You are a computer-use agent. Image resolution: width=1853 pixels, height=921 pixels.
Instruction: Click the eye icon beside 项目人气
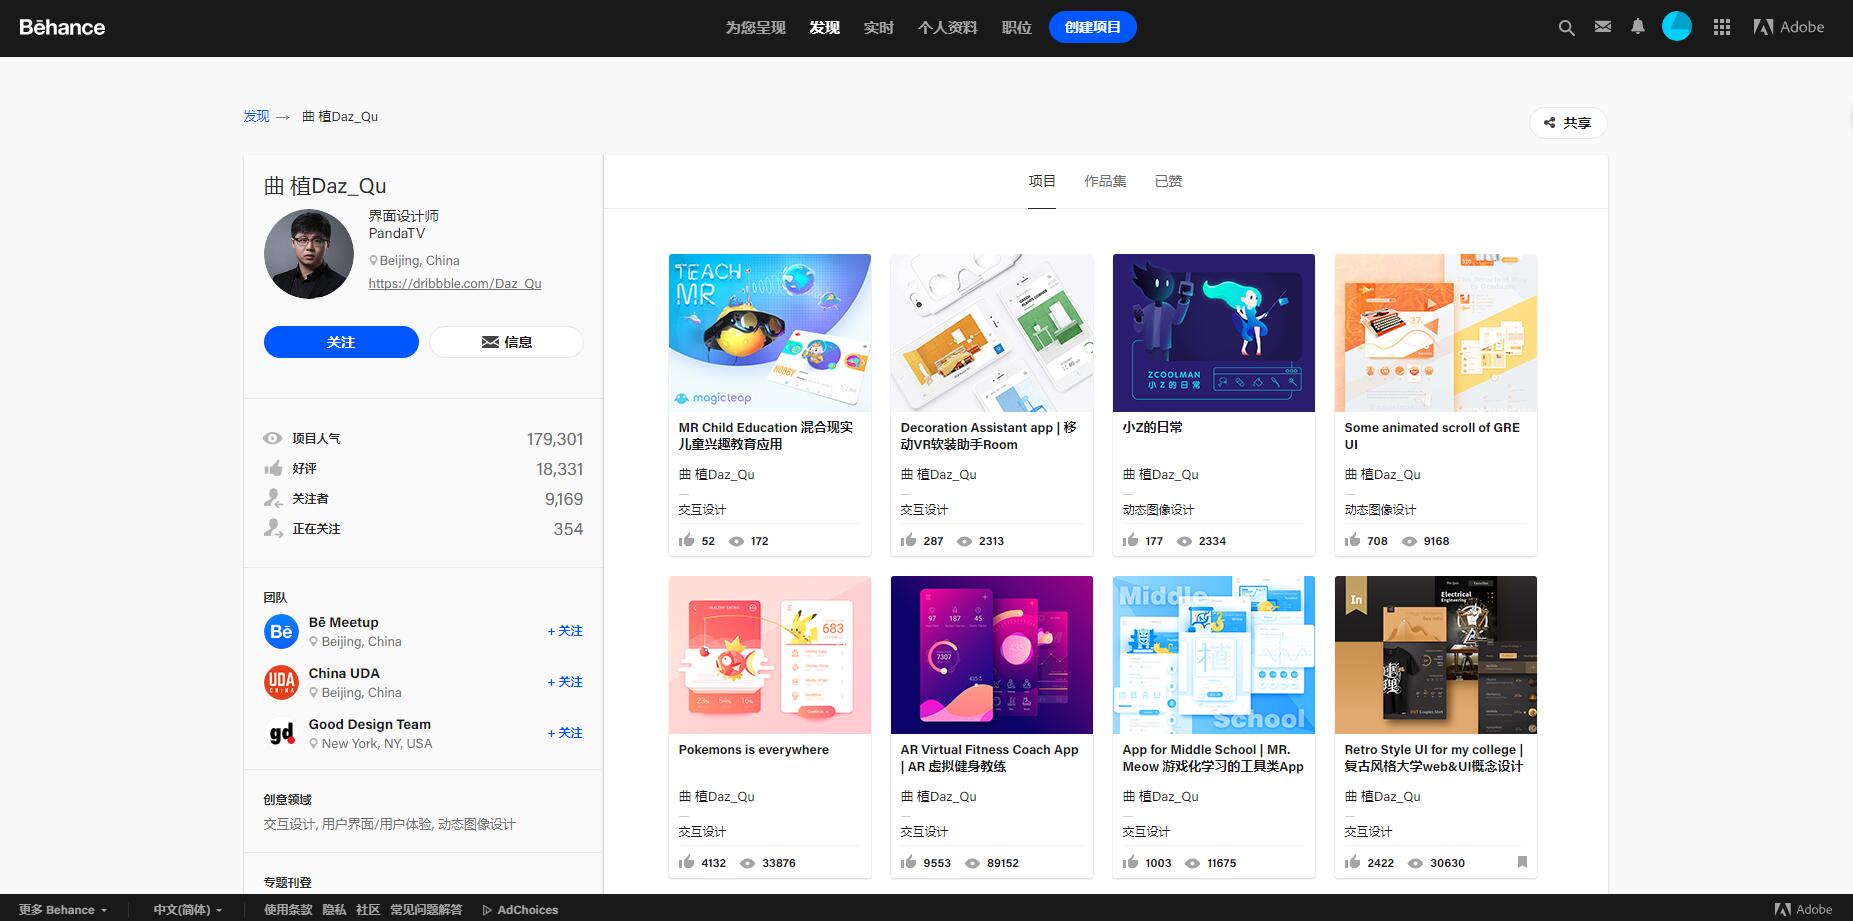[x=273, y=438]
